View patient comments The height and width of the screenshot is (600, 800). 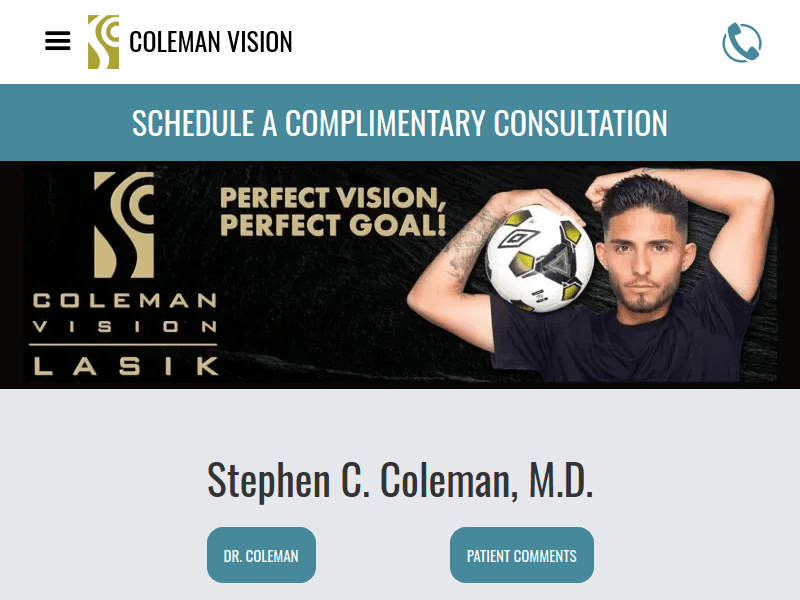pyautogui.click(x=521, y=555)
